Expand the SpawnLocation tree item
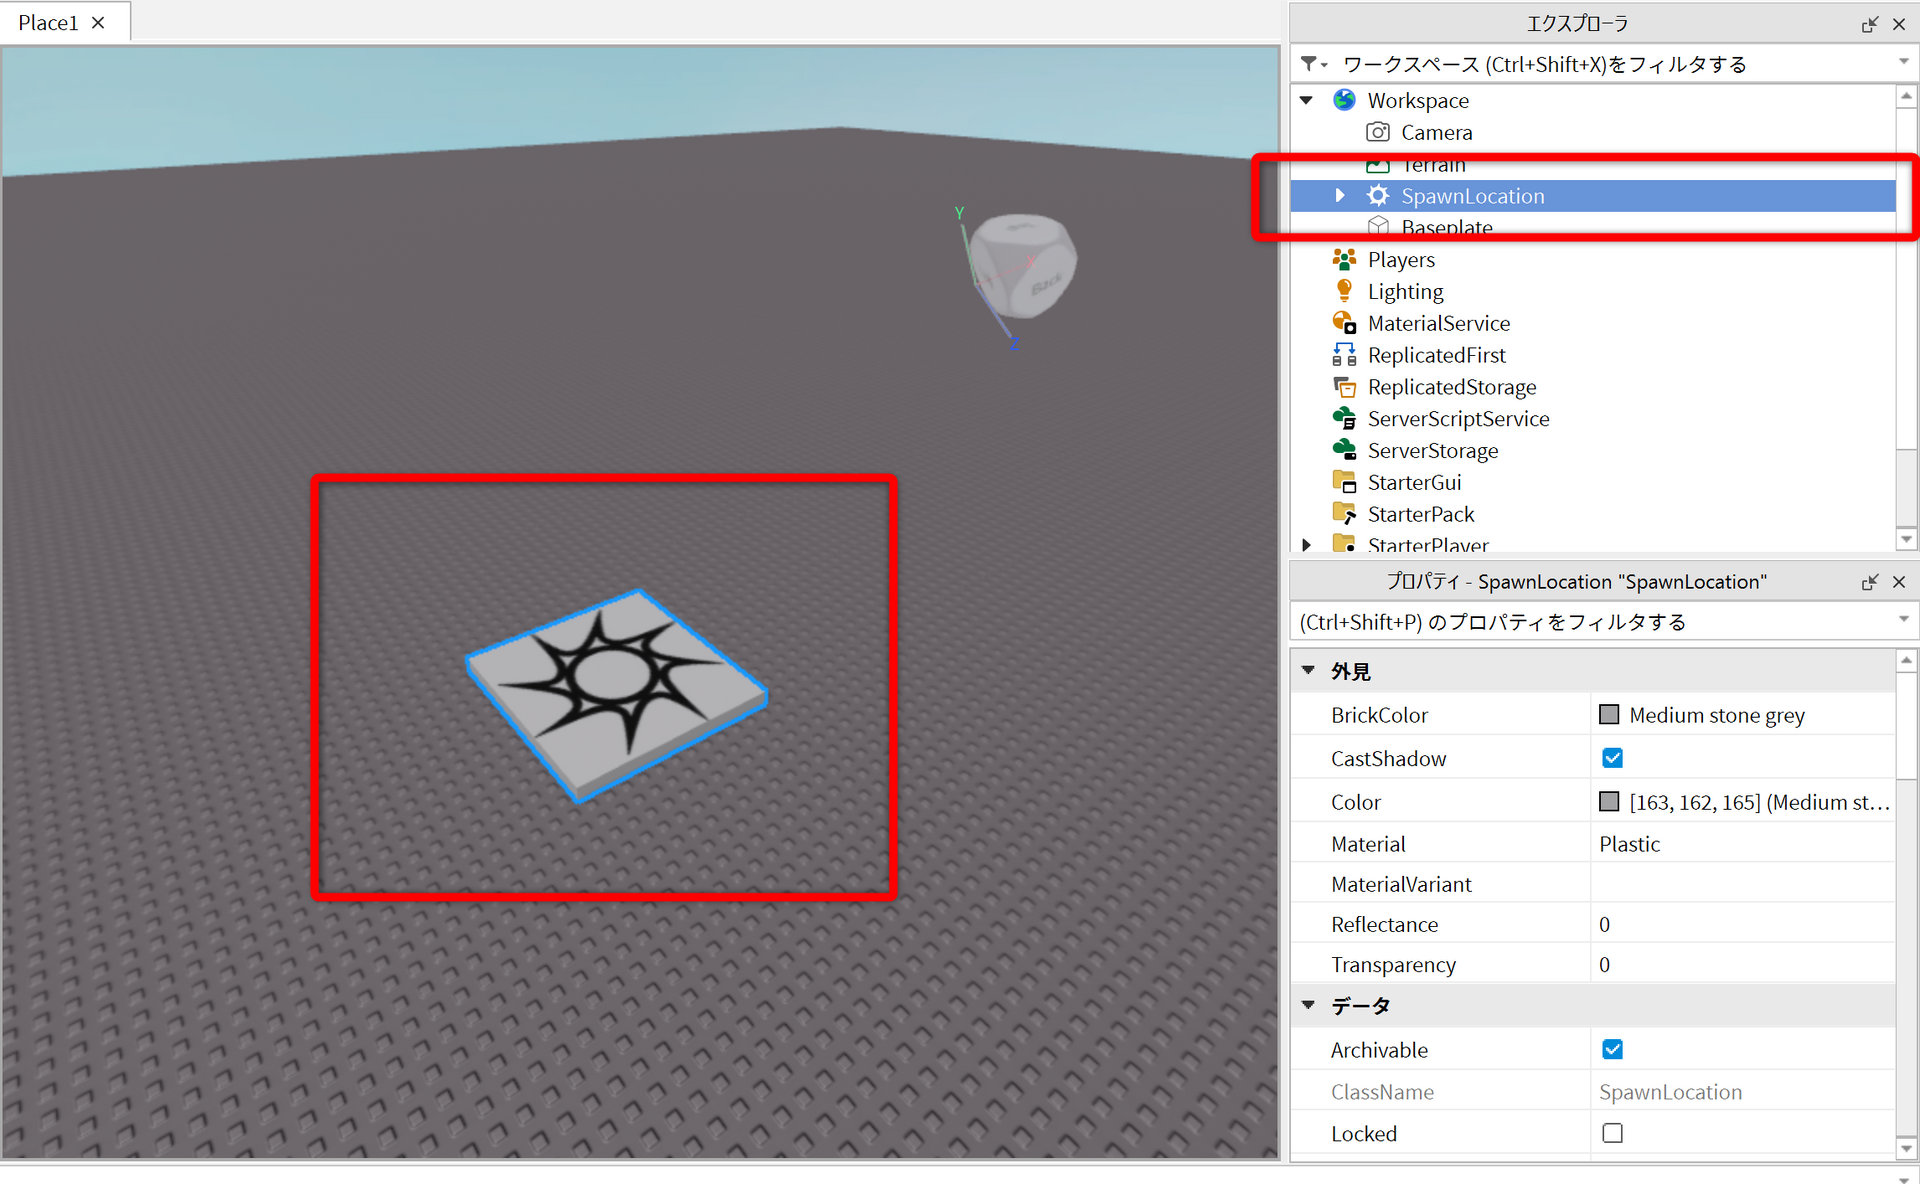Screen dimensions: 1920x1184 (1340, 196)
